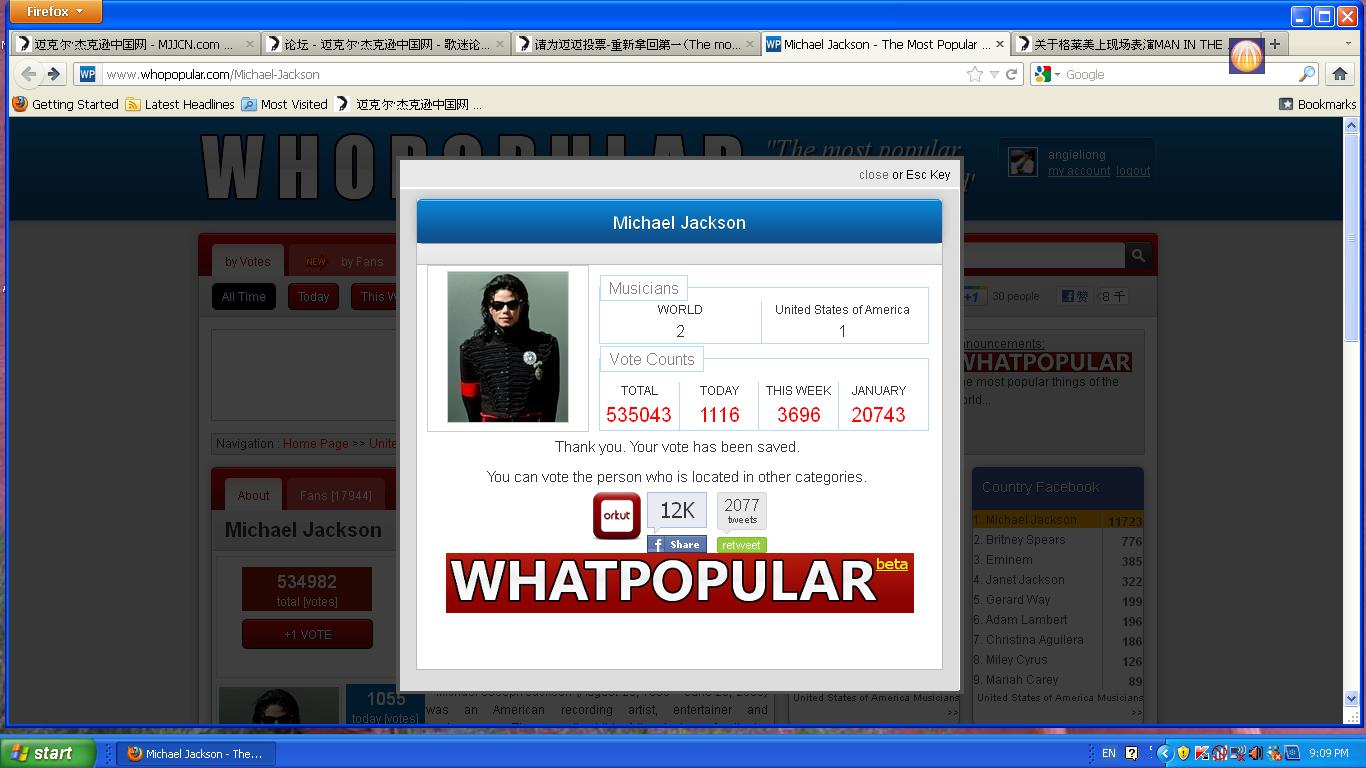Open the Firefox menu dropdown

55,12
